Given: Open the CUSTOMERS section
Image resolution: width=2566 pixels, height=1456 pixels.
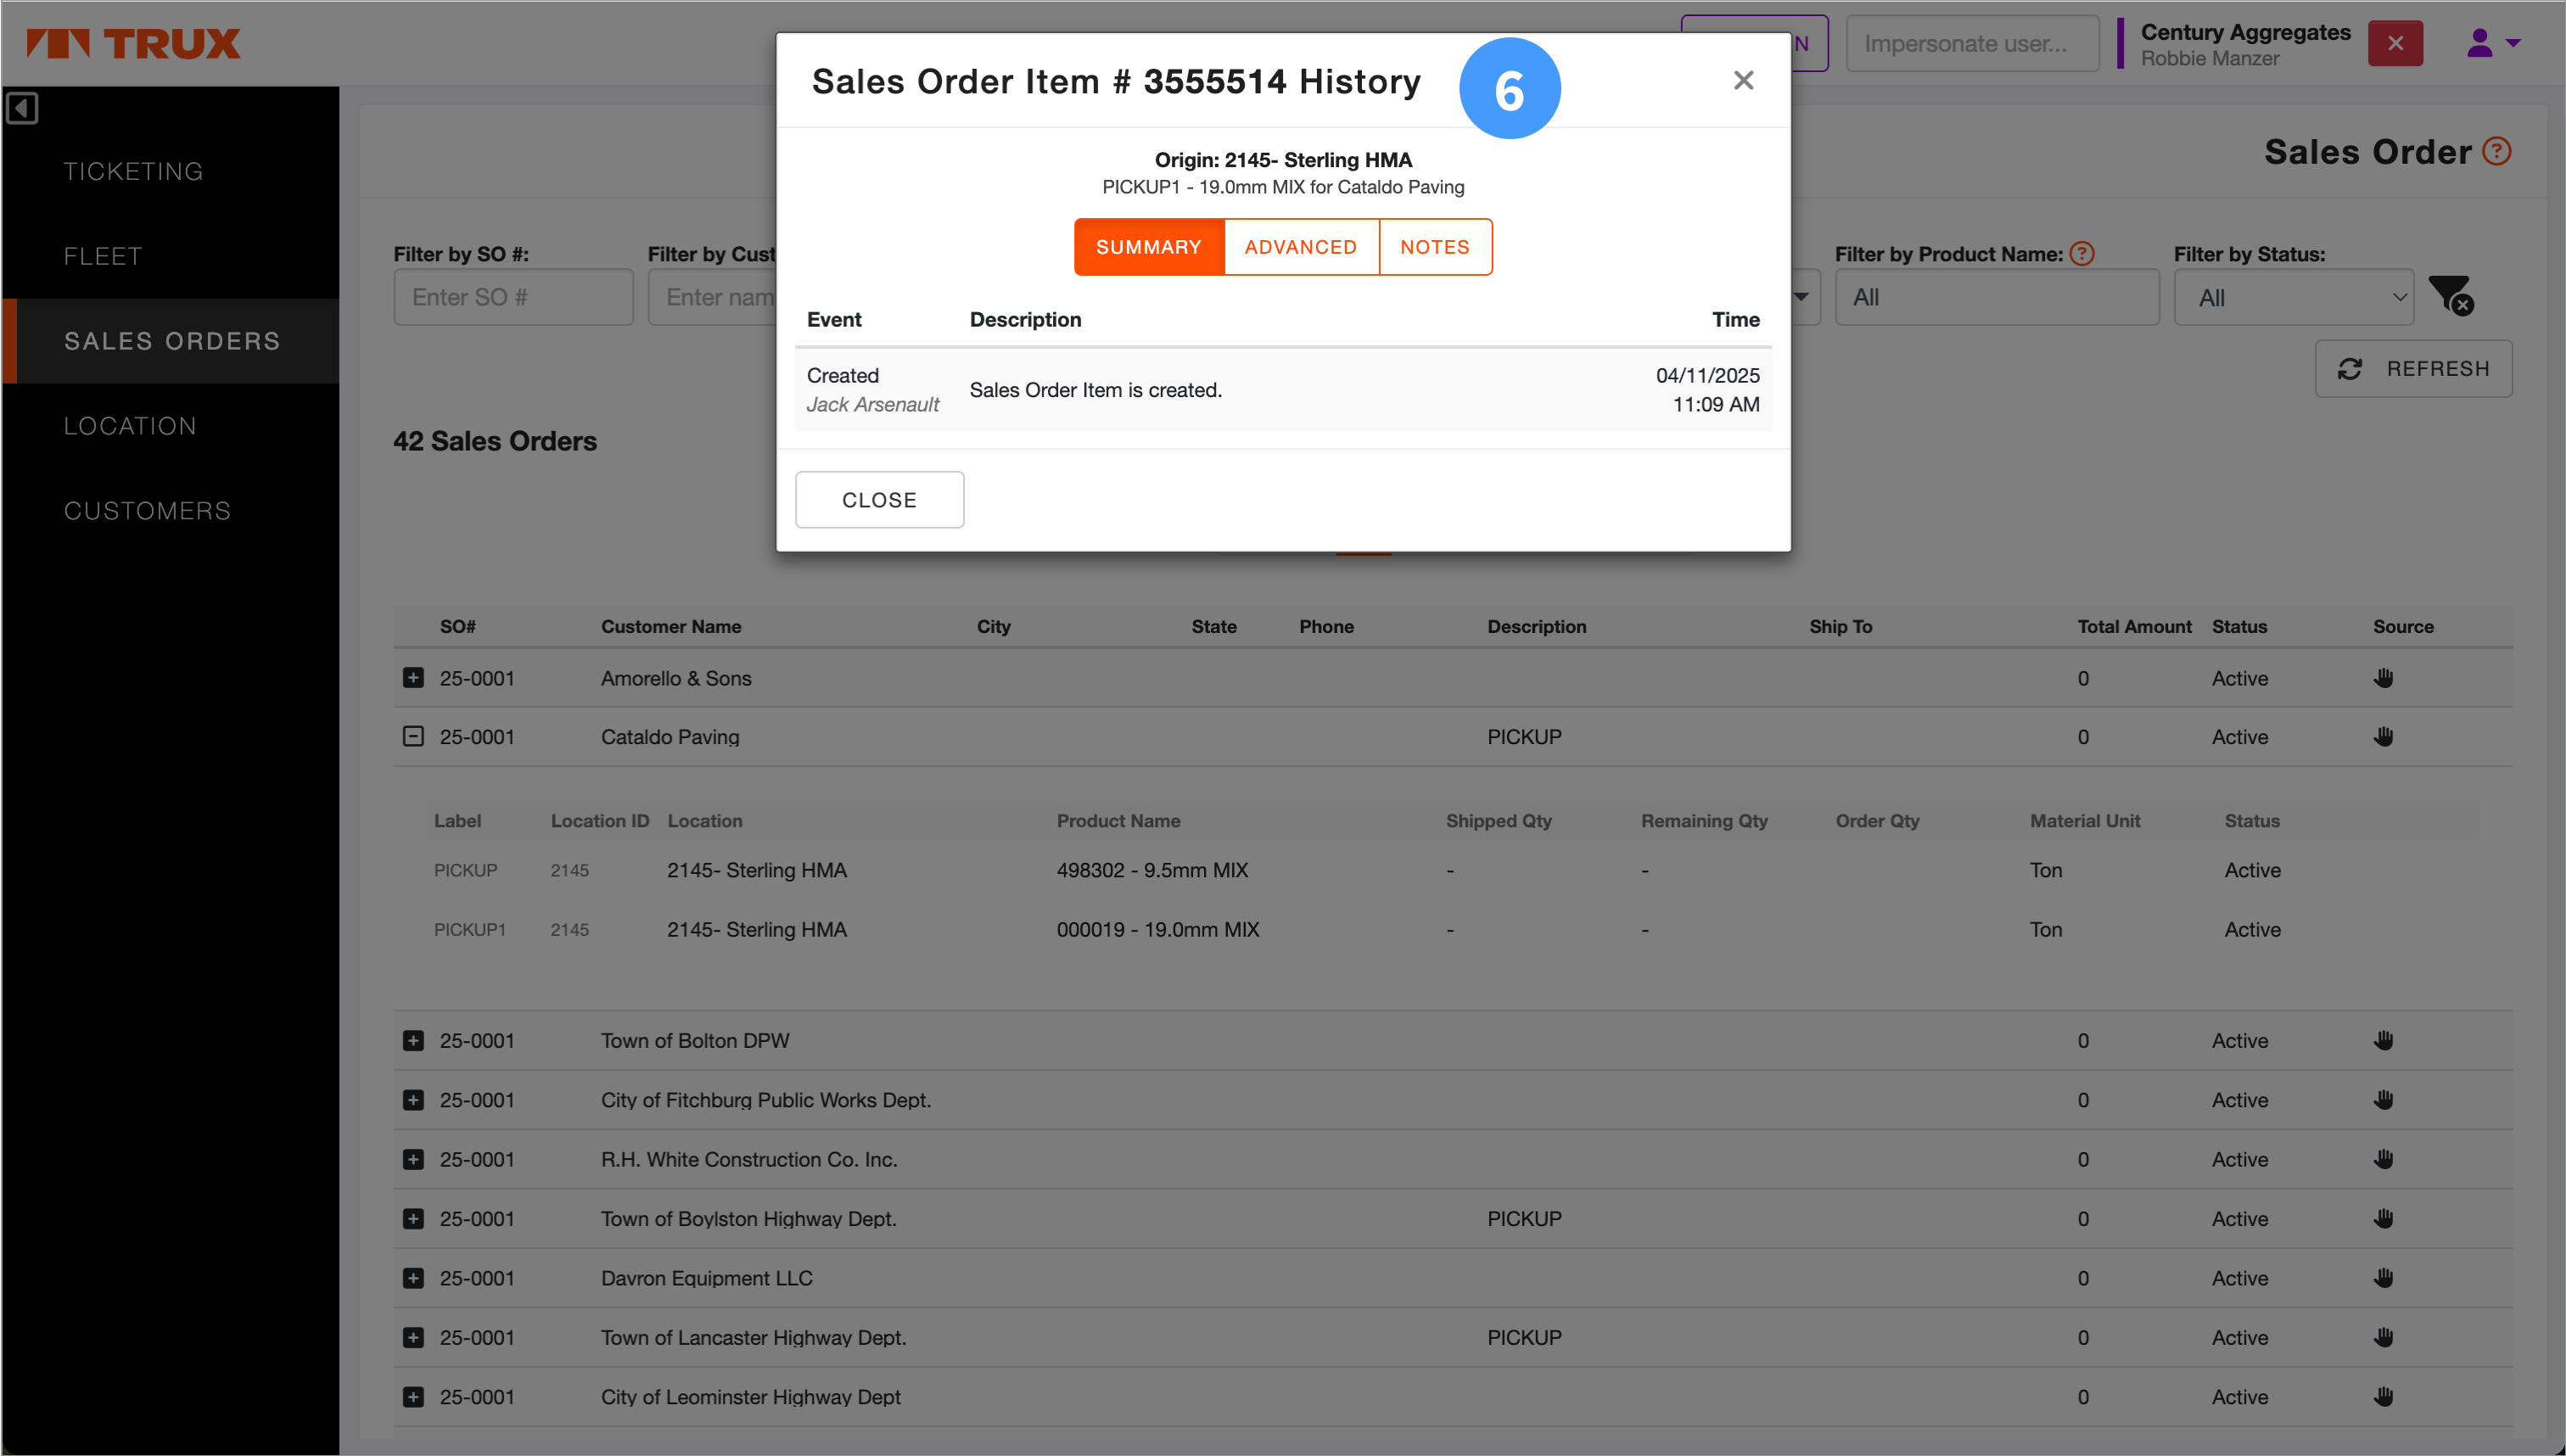Looking at the screenshot, I should click(x=147, y=511).
